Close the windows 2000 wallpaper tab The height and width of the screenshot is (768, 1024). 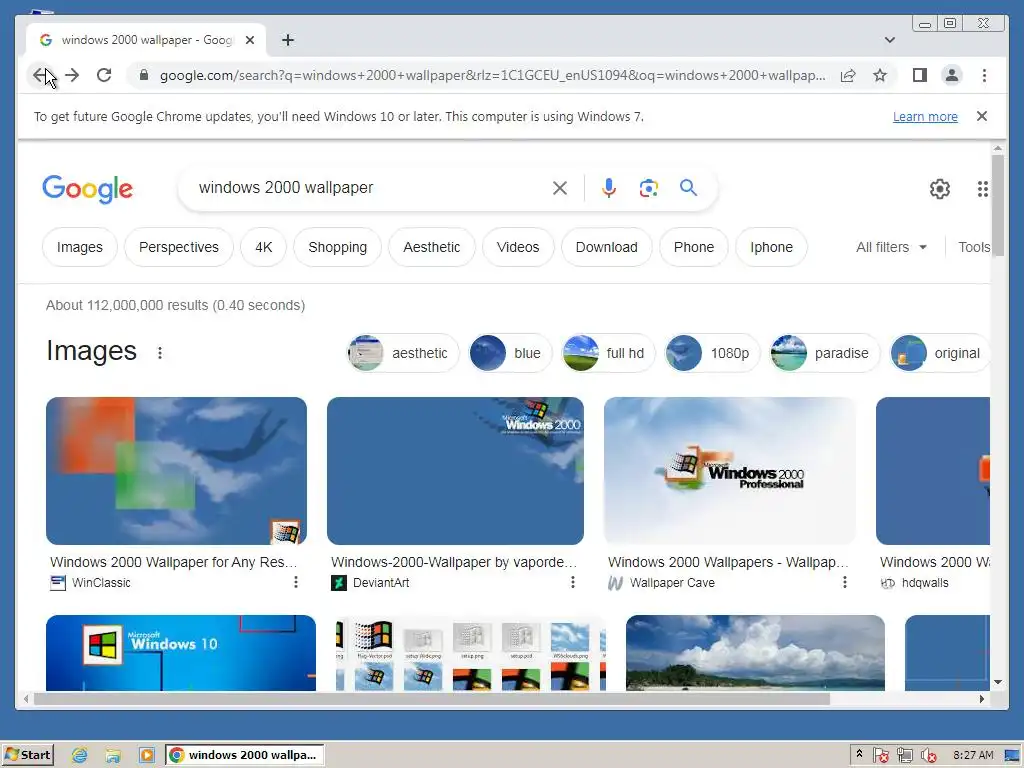click(x=249, y=40)
